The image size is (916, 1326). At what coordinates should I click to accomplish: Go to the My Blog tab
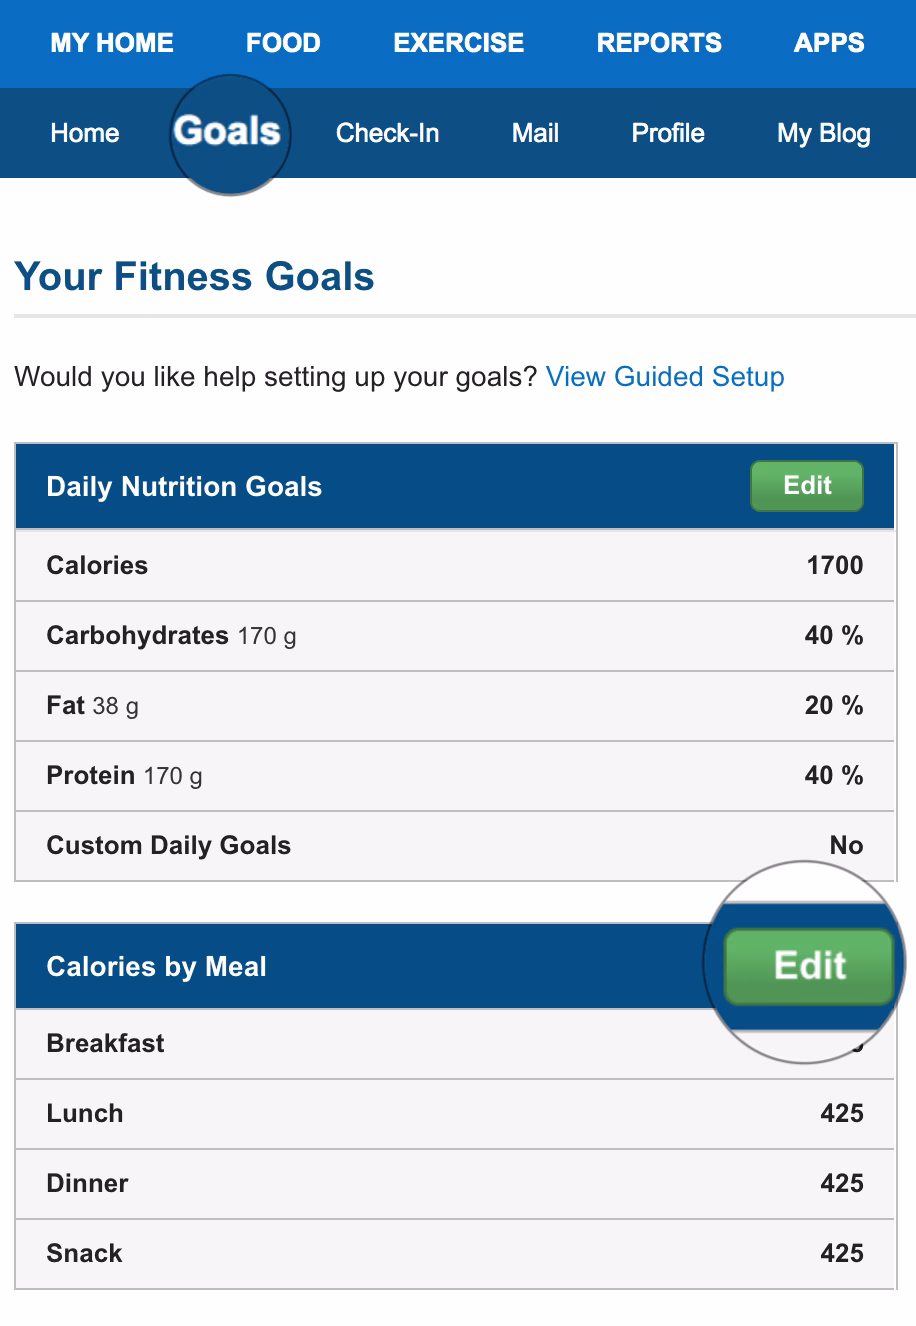pyautogui.click(x=823, y=133)
